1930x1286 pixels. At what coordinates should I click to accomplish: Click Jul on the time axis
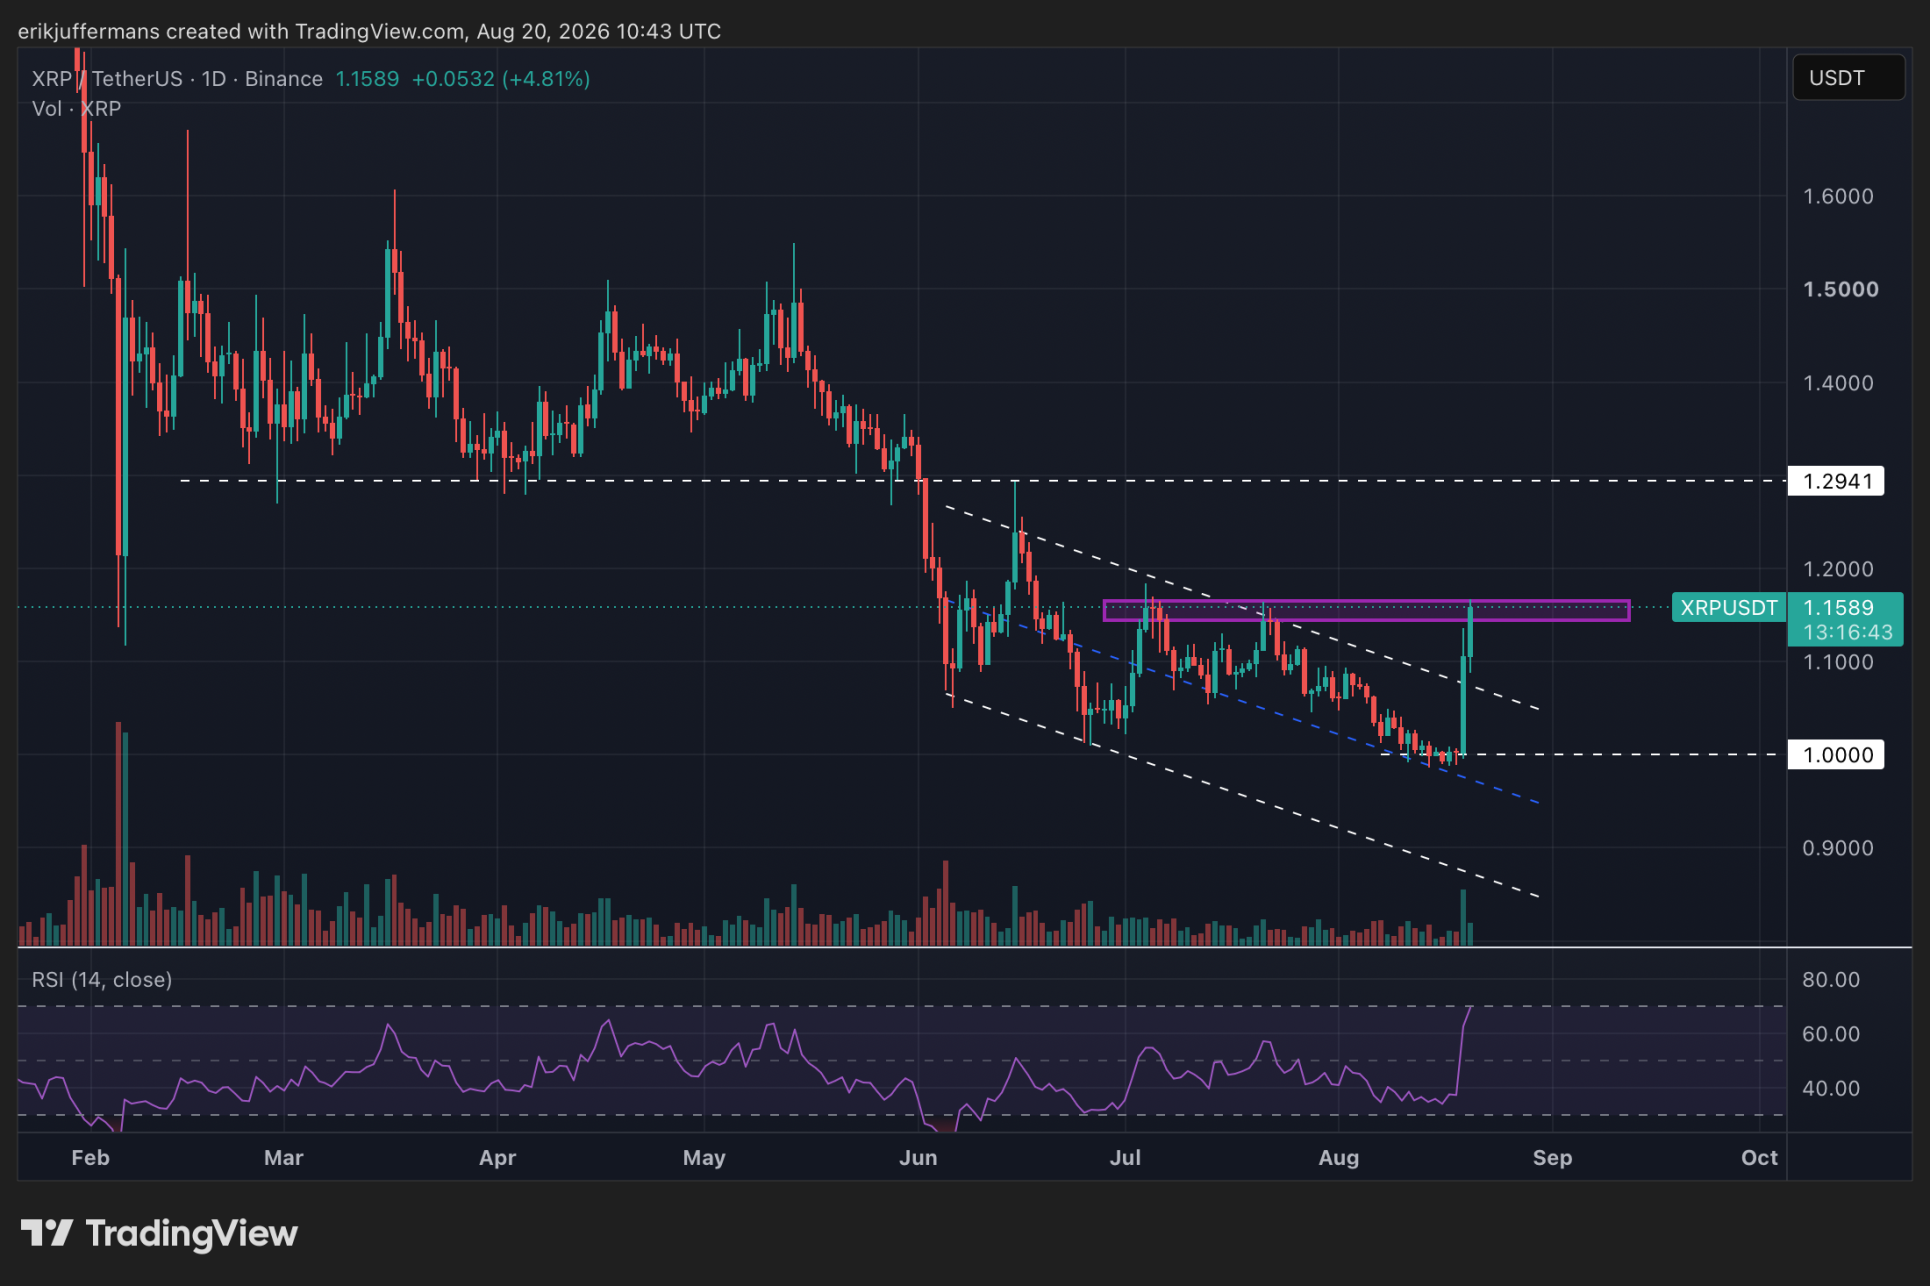click(x=1125, y=1158)
